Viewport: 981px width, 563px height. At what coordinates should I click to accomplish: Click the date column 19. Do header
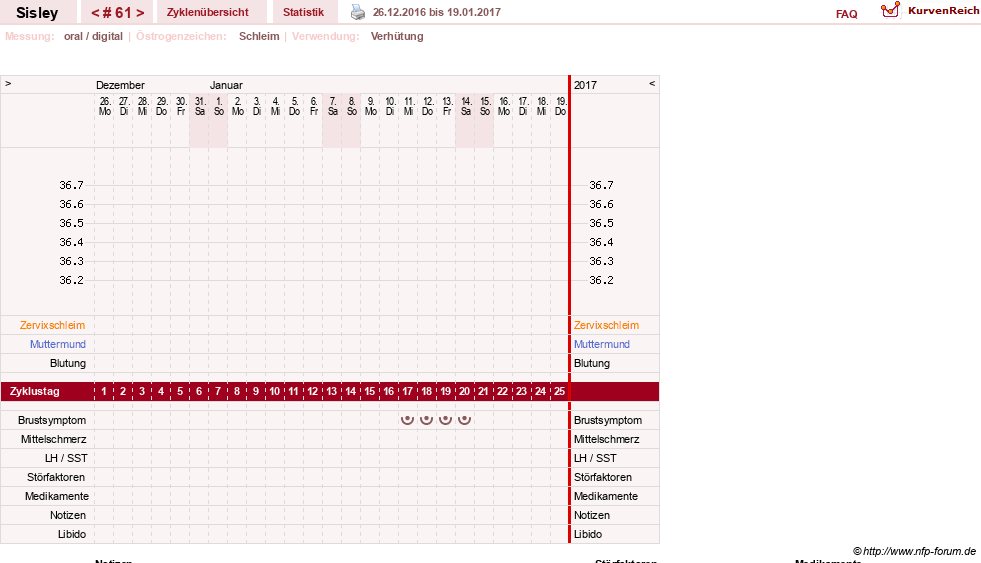pos(561,106)
